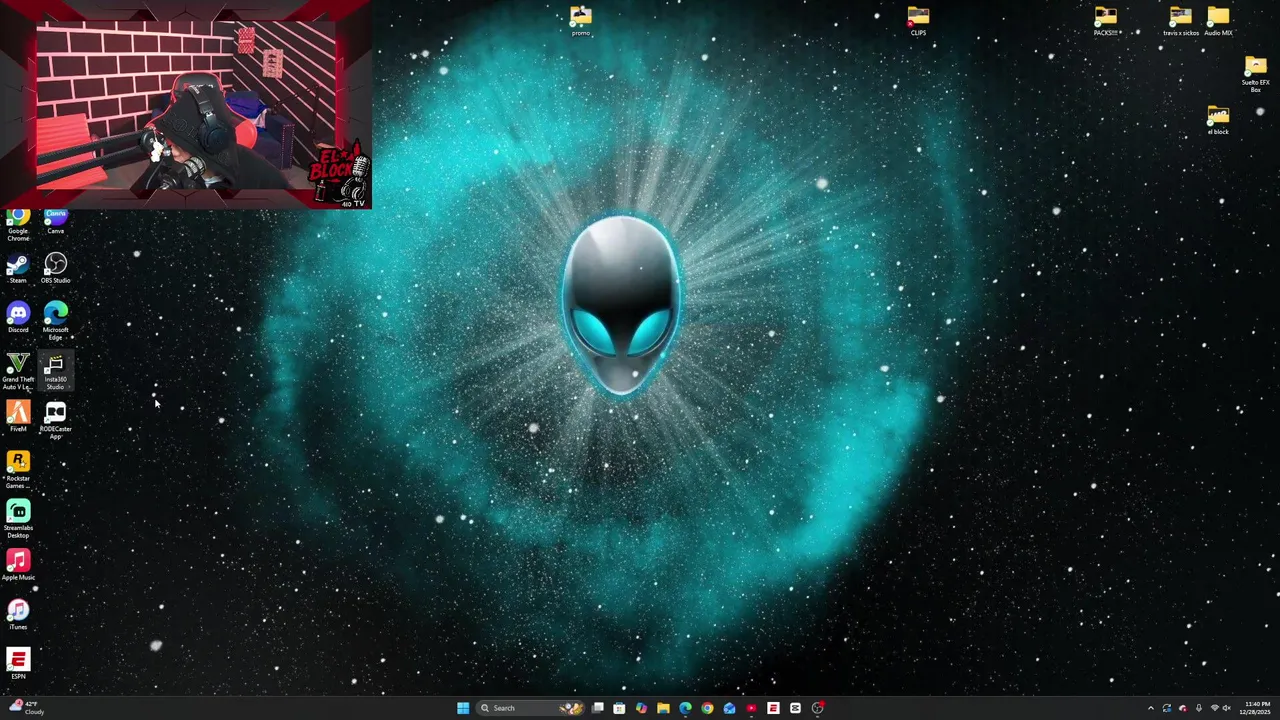This screenshot has height=720, width=1280.
Task: Click the red cloud tray icon
Action: 1182,708
